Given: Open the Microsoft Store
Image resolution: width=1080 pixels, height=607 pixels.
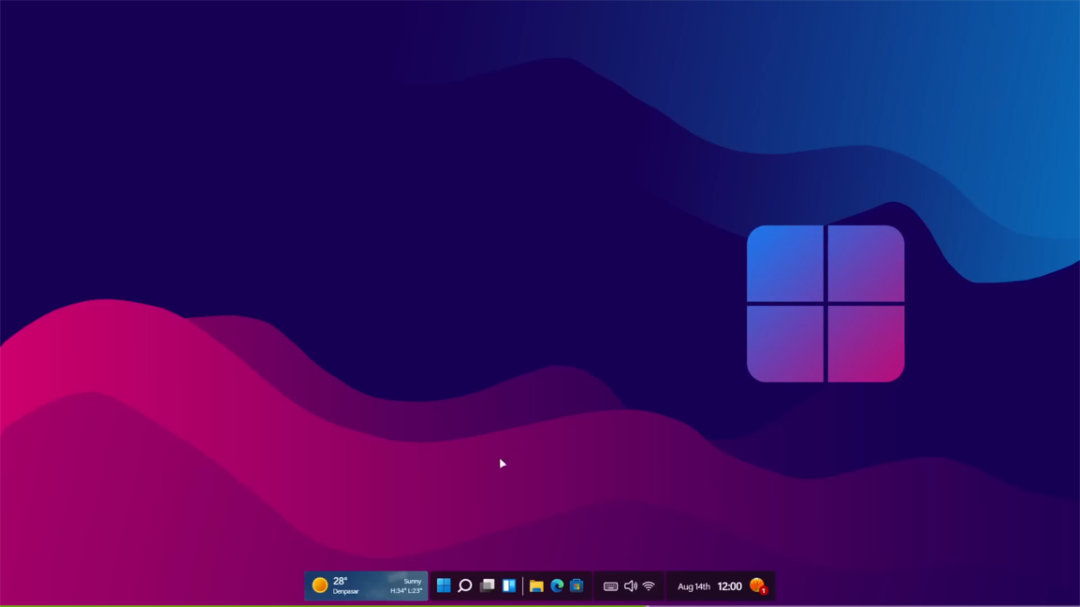Looking at the screenshot, I should click(x=577, y=586).
